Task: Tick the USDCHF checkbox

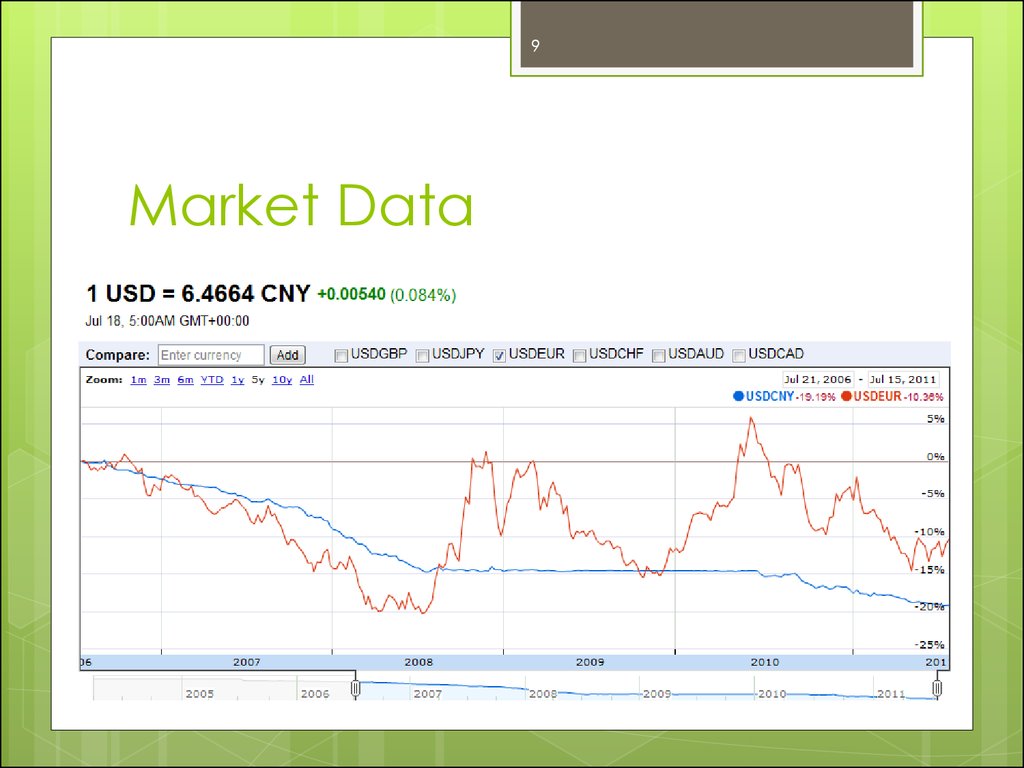Action: (x=579, y=356)
